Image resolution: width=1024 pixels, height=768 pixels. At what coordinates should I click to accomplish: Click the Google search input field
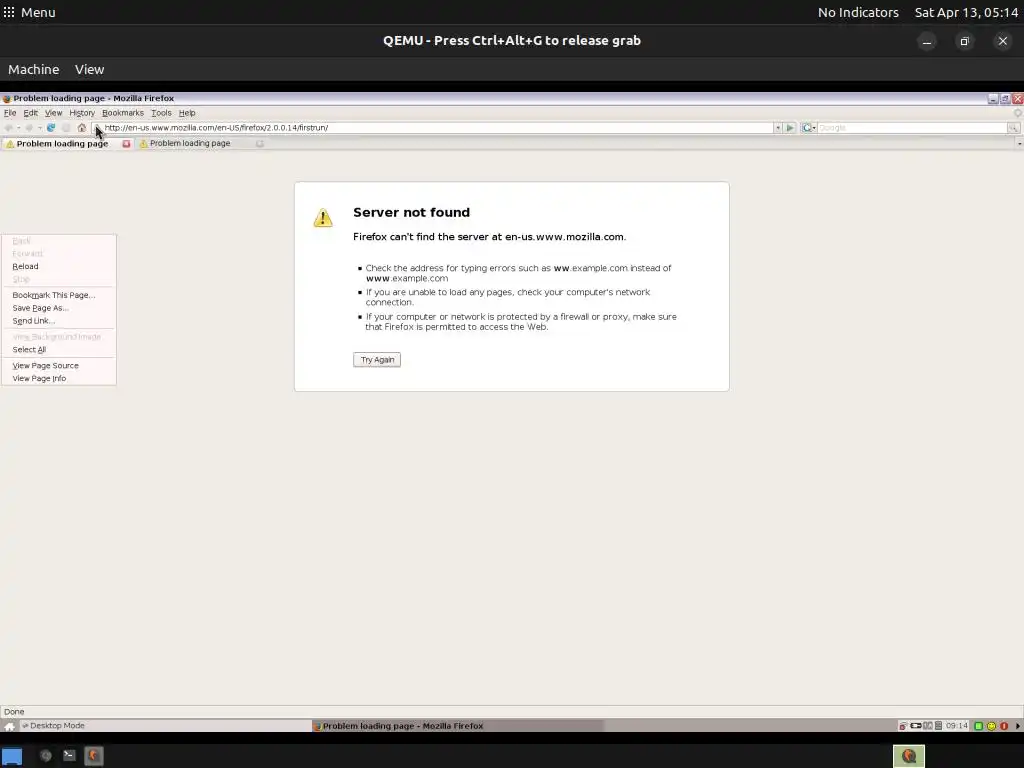(912, 128)
